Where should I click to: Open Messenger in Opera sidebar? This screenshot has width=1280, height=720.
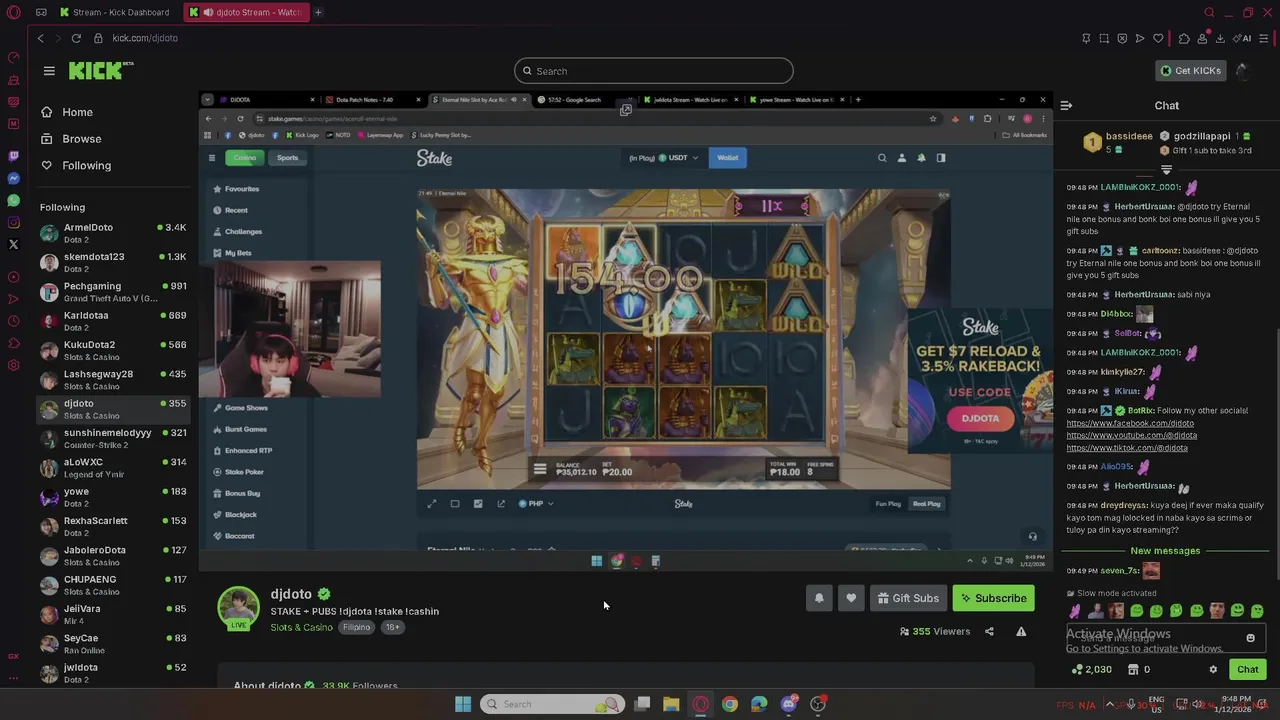pyautogui.click(x=13, y=178)
